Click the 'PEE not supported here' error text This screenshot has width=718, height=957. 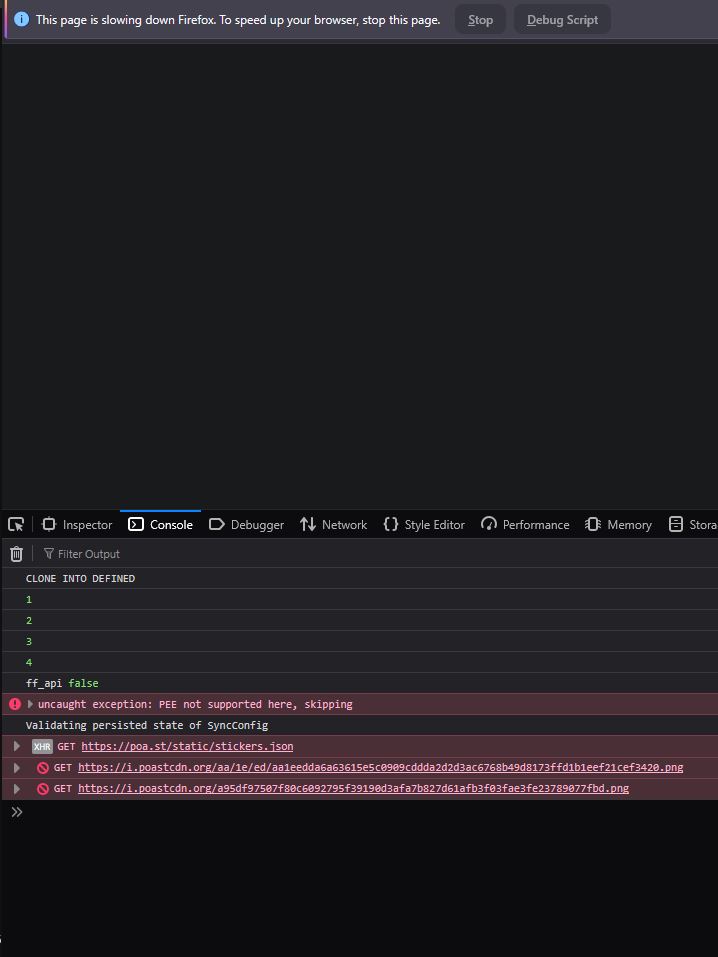195,704
